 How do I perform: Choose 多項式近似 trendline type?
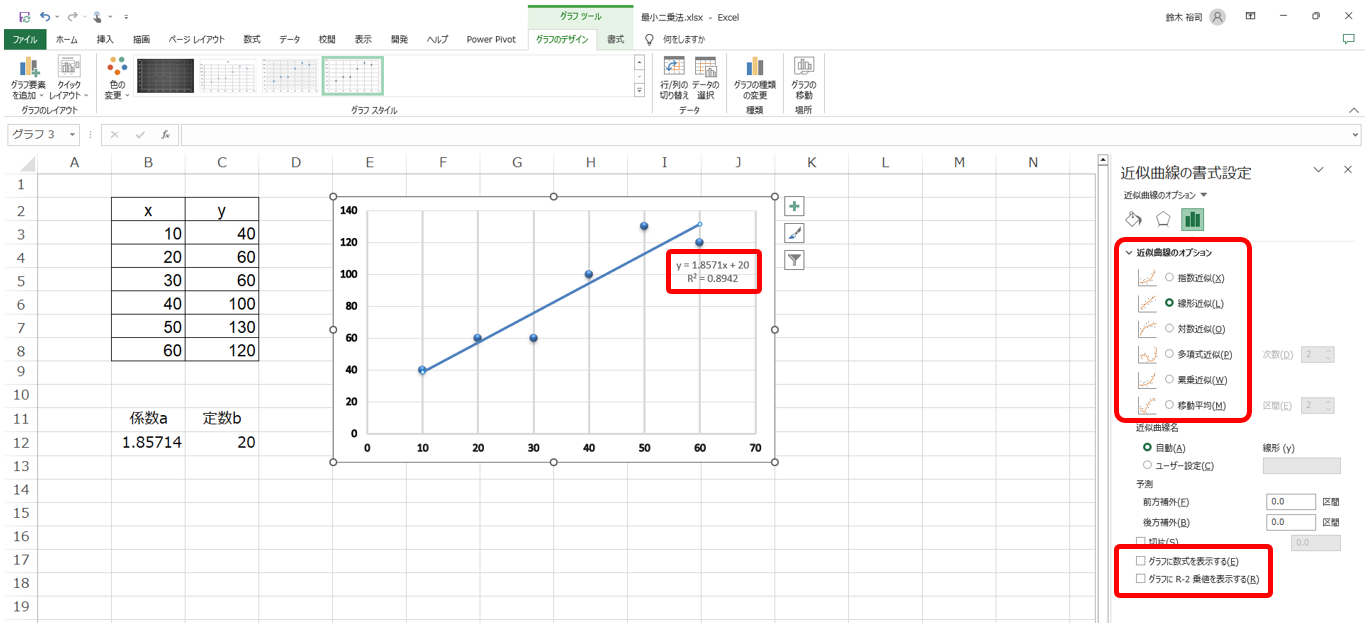(1170, 354)
